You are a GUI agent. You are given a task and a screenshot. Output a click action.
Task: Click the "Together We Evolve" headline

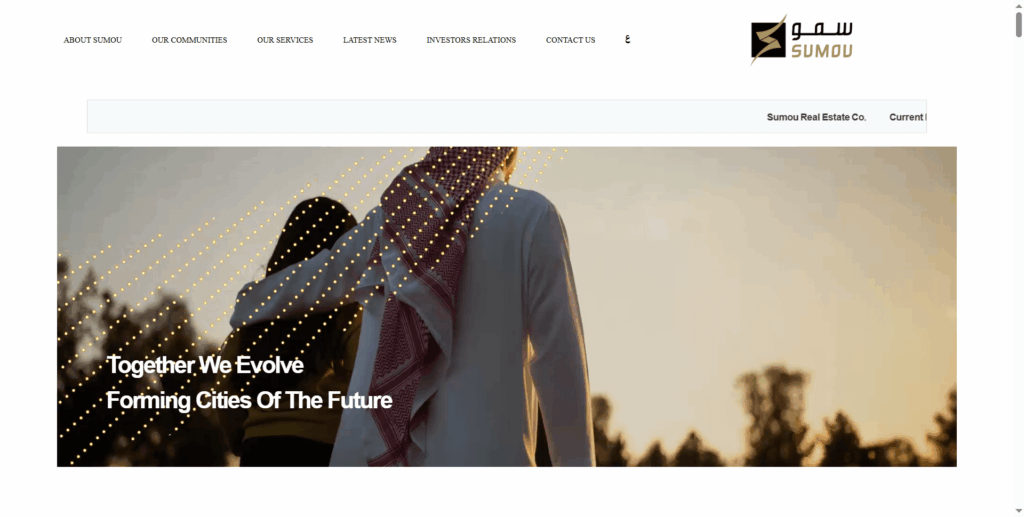click(x=204, y=365)
